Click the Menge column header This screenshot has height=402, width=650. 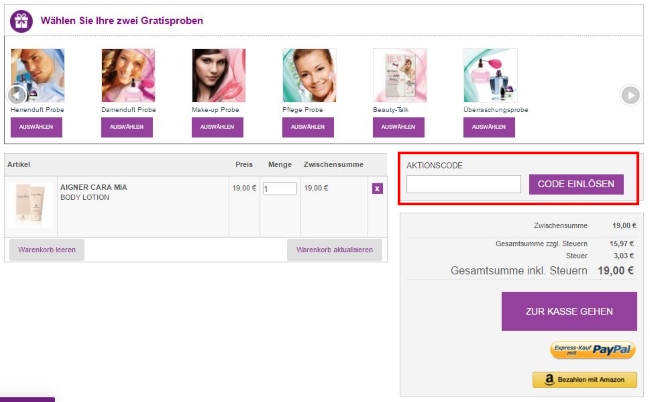coord(280,165)
